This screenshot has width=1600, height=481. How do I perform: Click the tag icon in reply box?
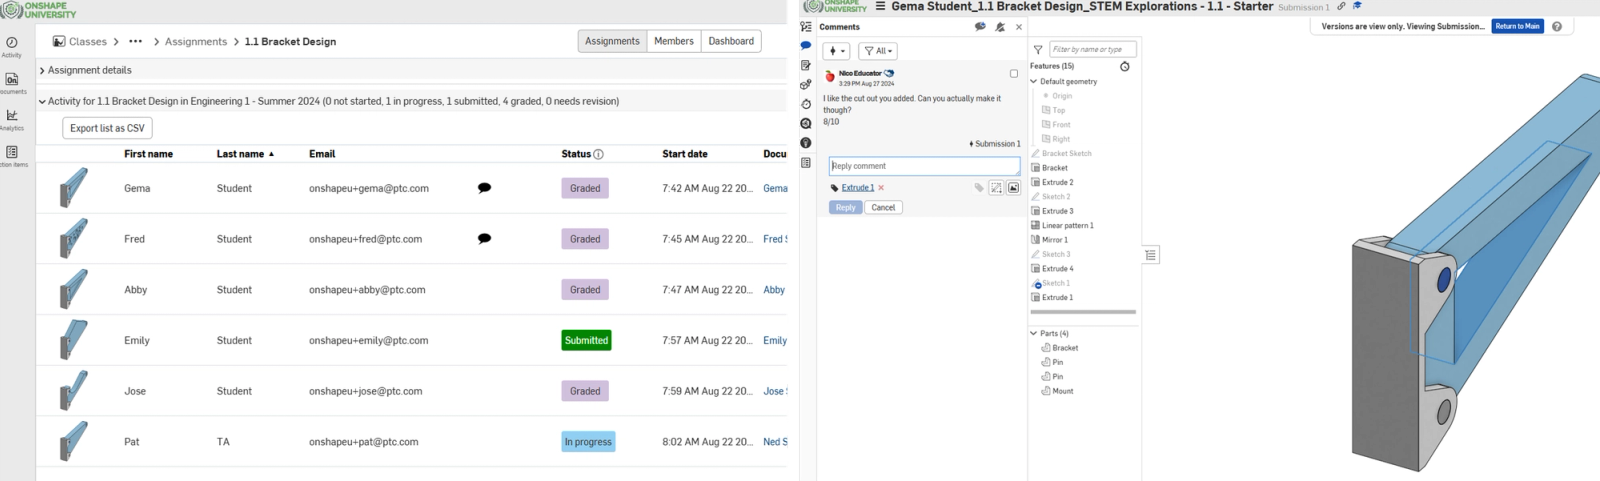pos(979,188)
